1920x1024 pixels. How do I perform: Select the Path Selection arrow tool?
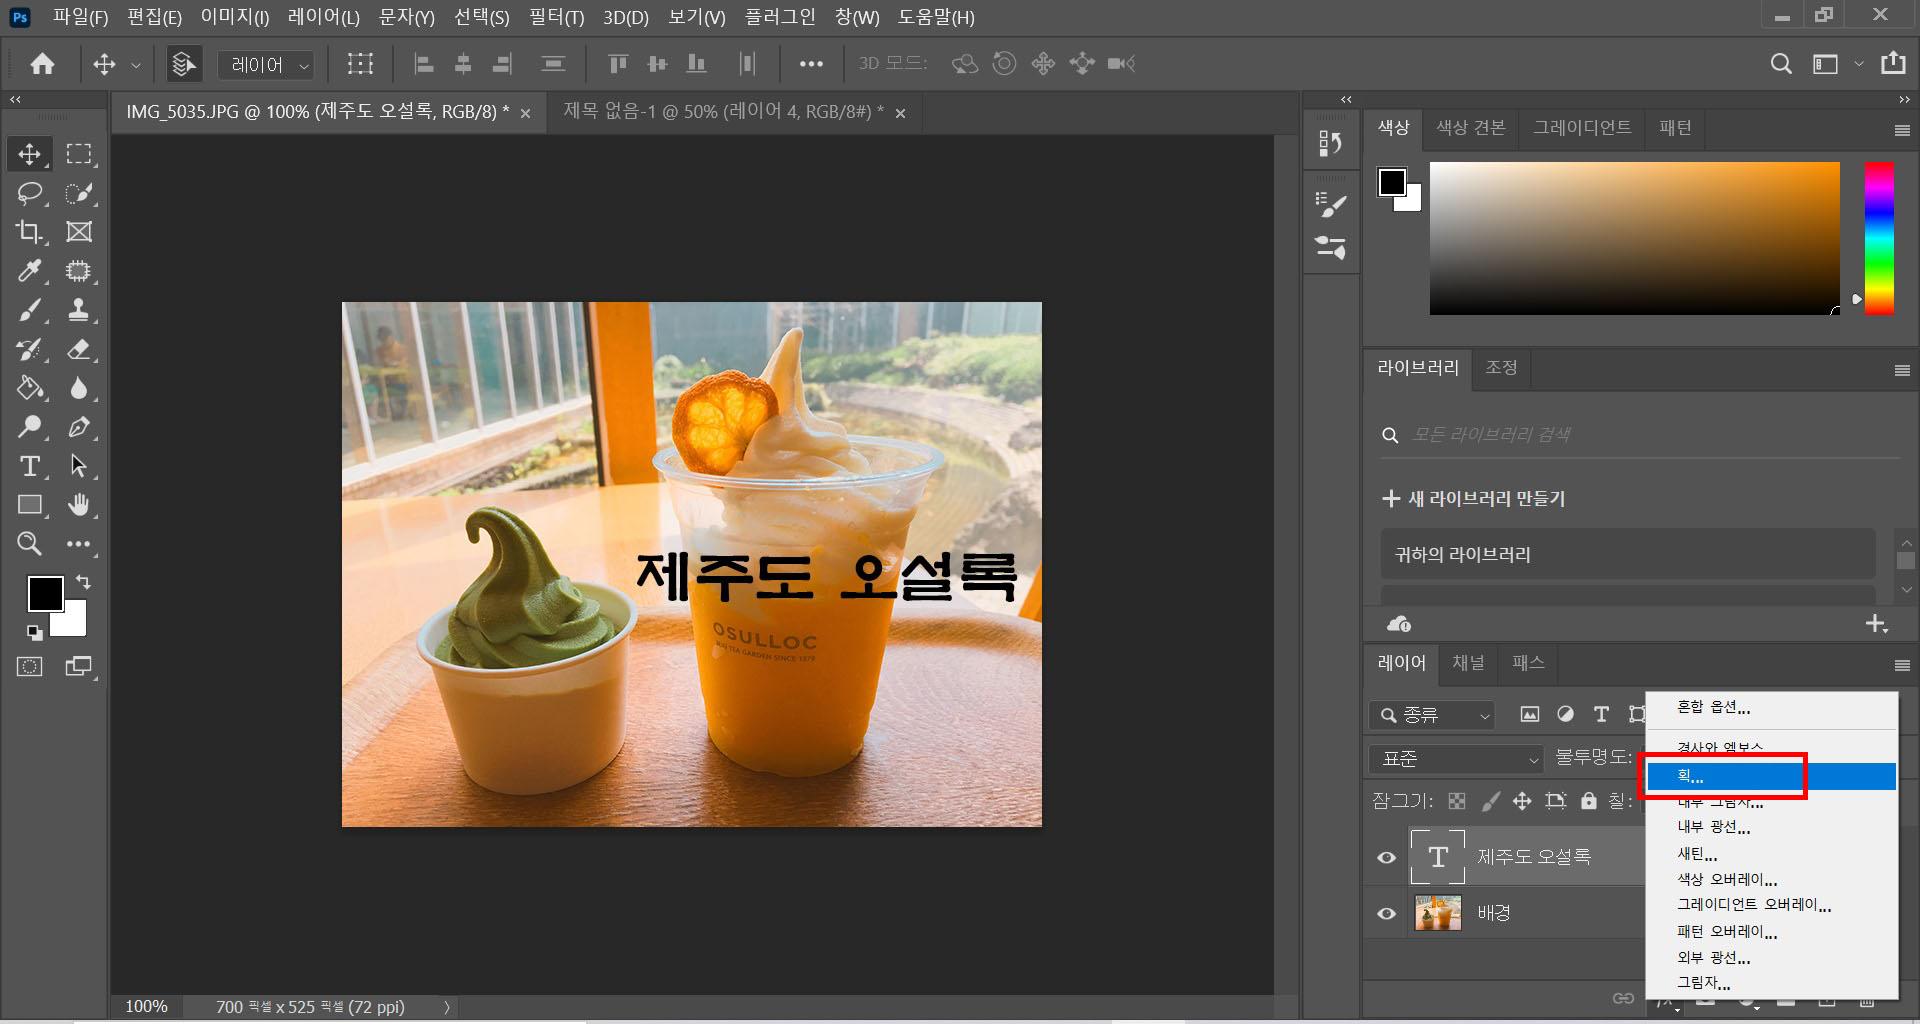79,466
